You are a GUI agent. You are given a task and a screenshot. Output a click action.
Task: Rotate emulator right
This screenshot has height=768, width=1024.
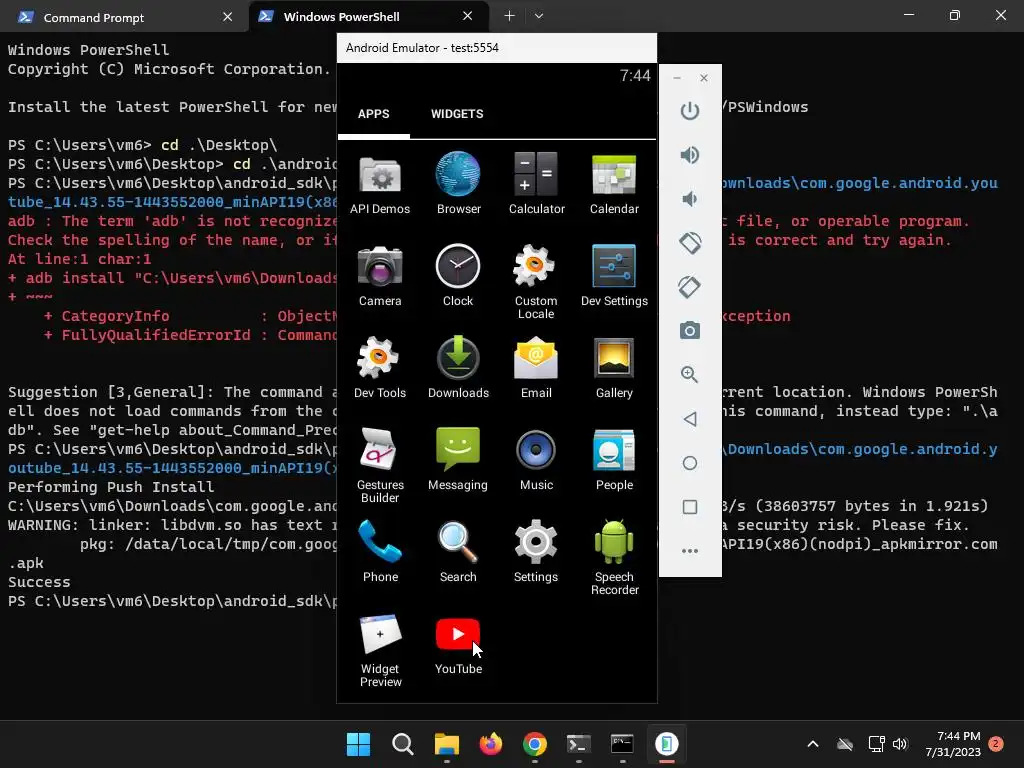[690, 287]
